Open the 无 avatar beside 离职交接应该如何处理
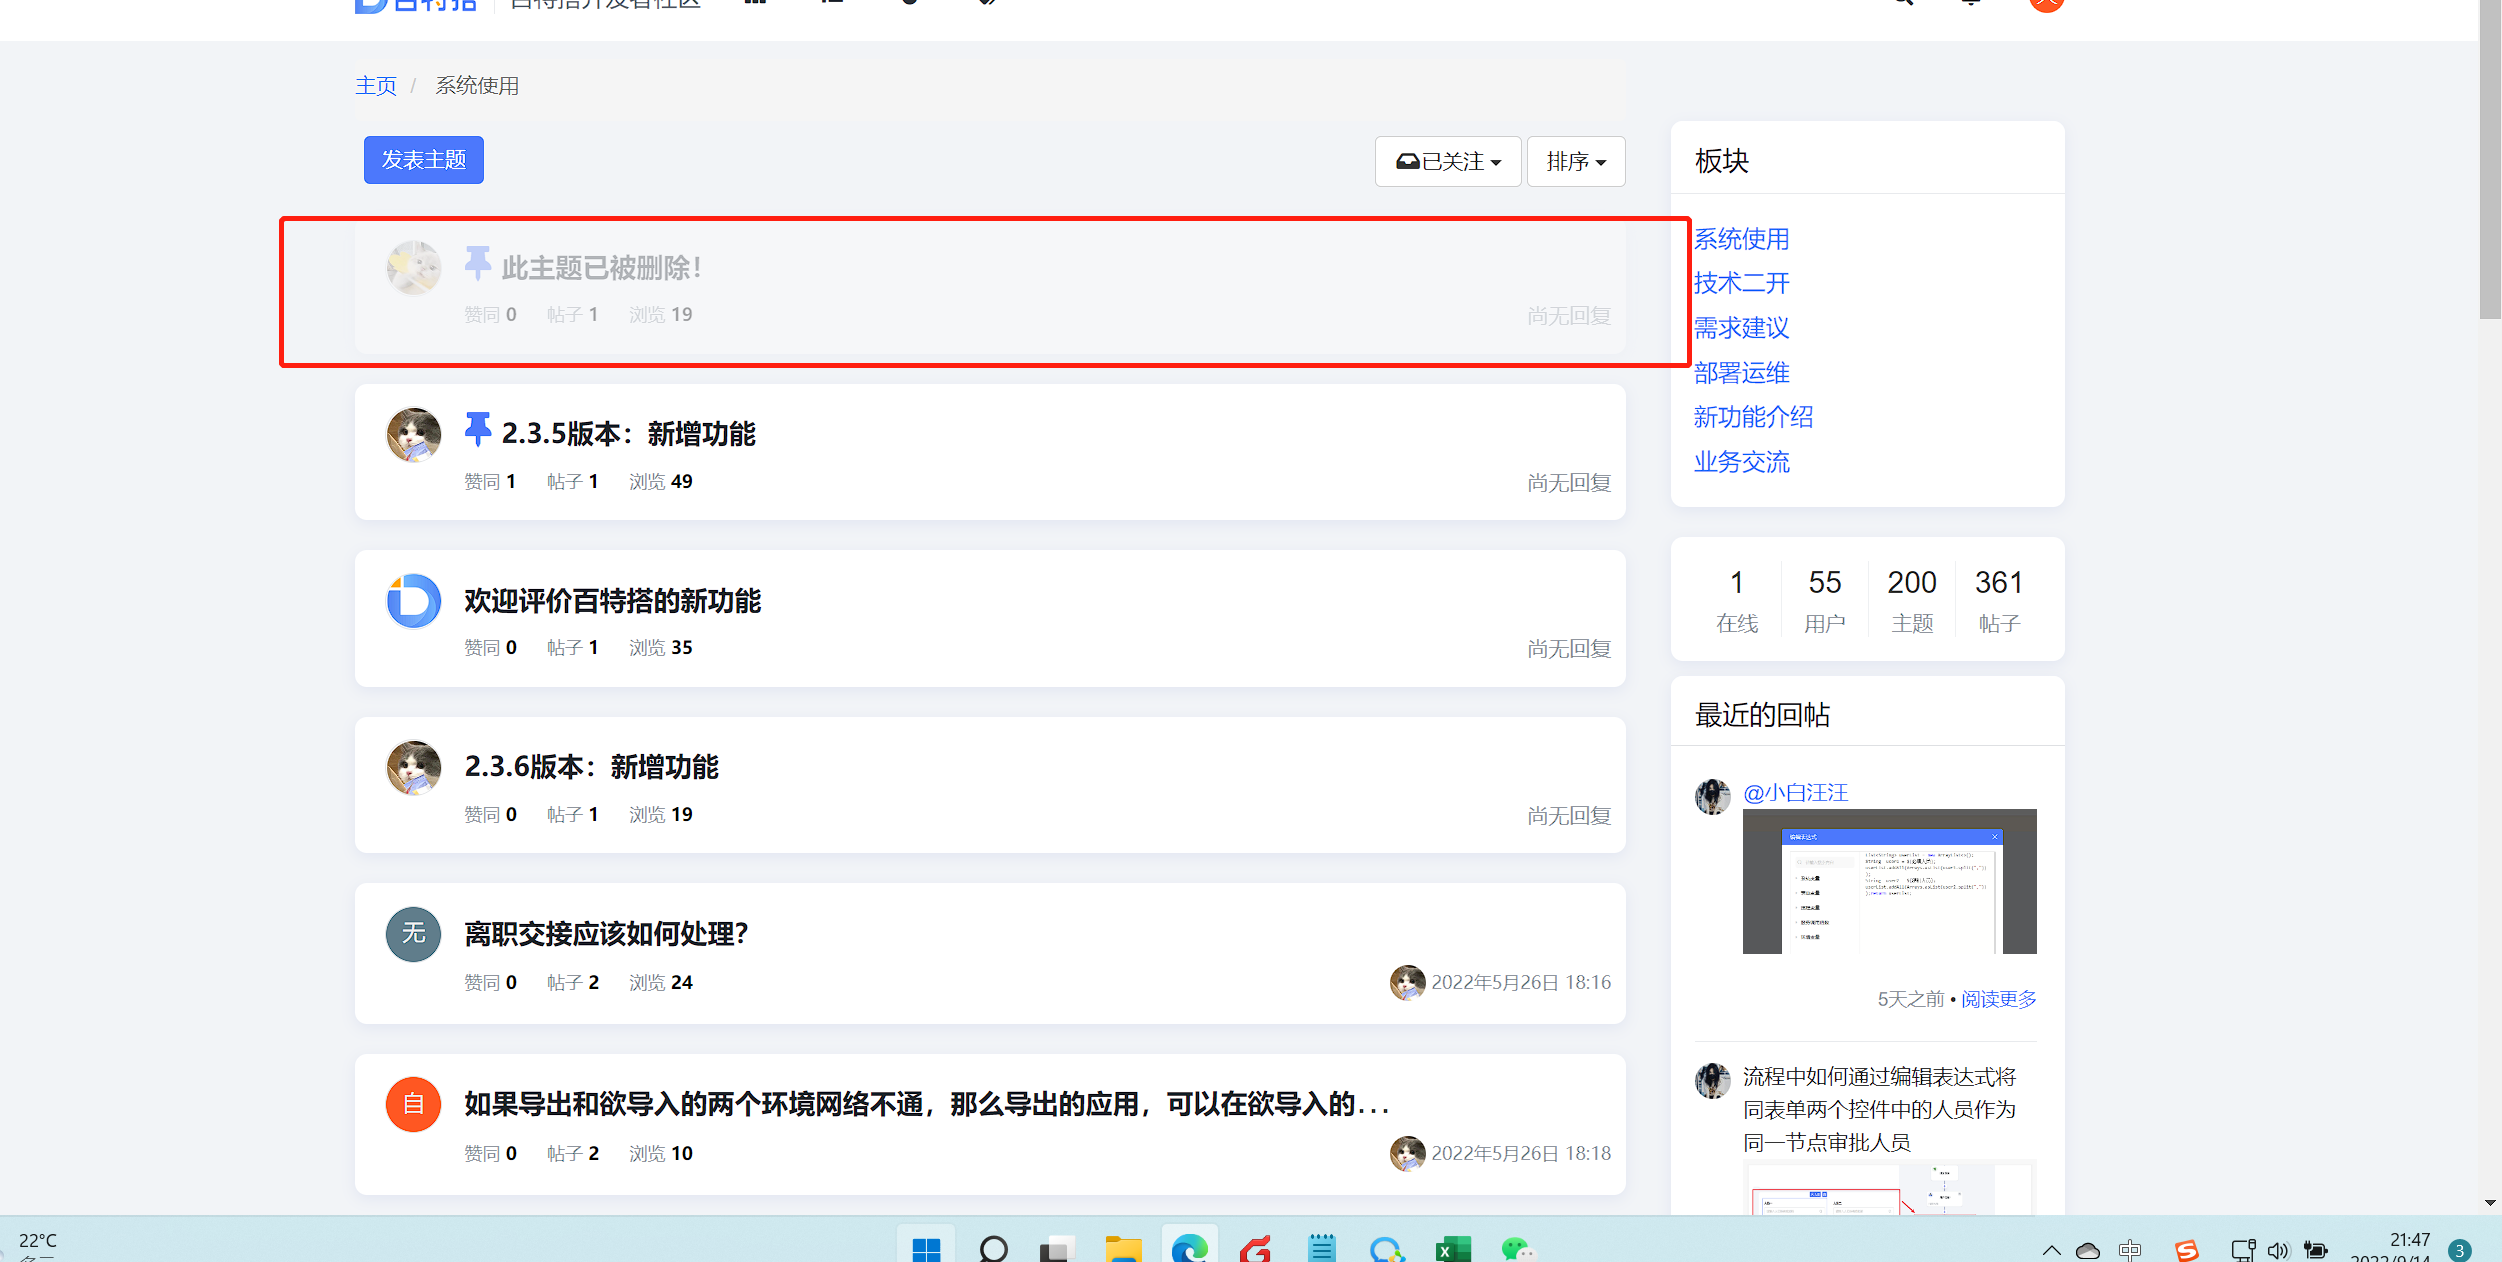The image size is (2502, 1262). coord(413,934)
